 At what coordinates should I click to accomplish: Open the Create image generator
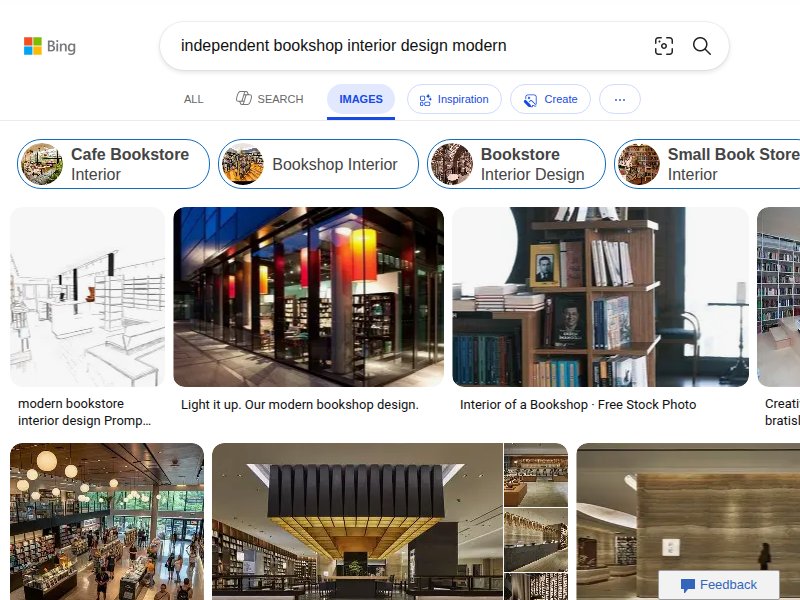550,99
